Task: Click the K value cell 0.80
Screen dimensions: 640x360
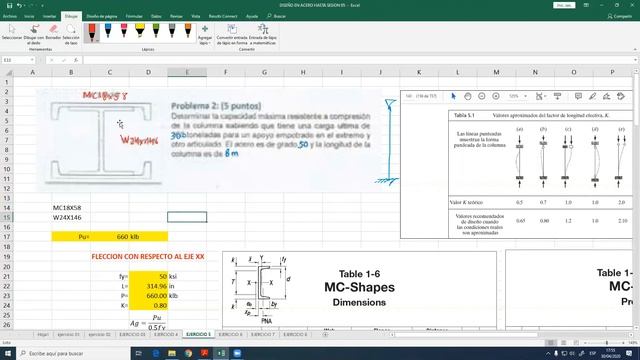Action: 148,305
